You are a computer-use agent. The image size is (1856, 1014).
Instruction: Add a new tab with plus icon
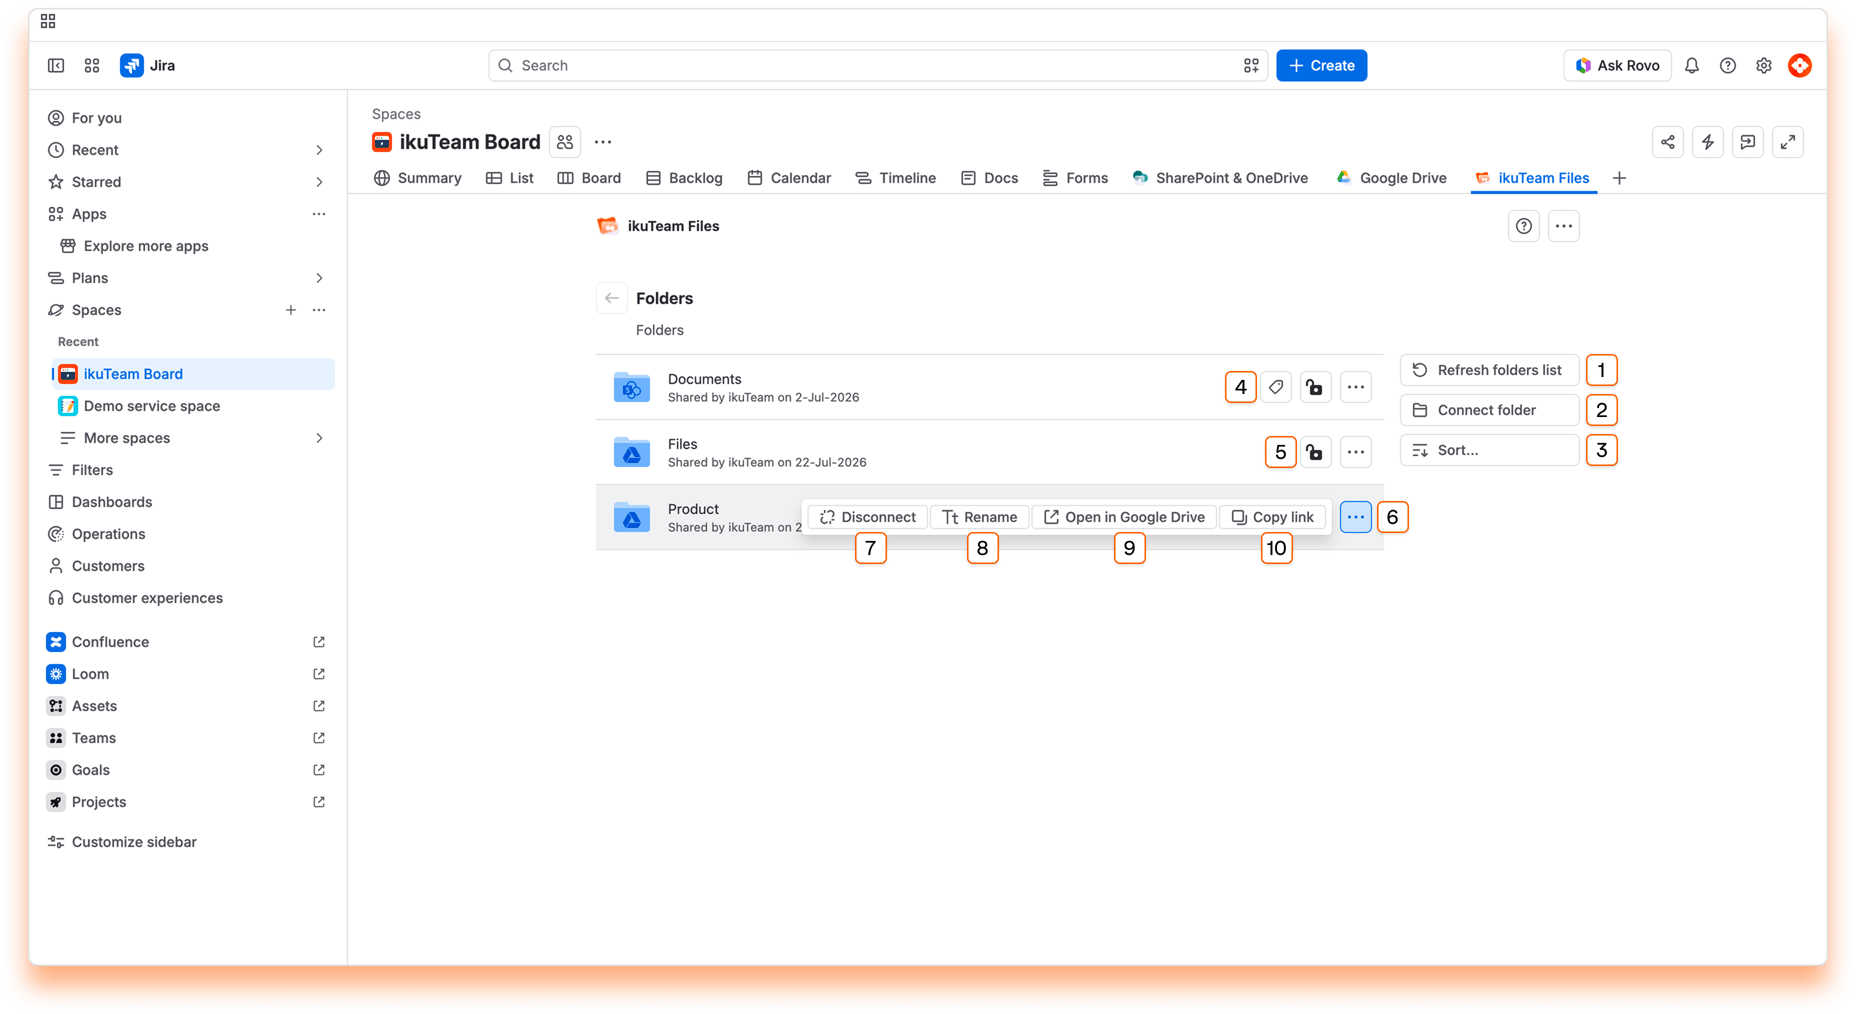point(1619,178)
